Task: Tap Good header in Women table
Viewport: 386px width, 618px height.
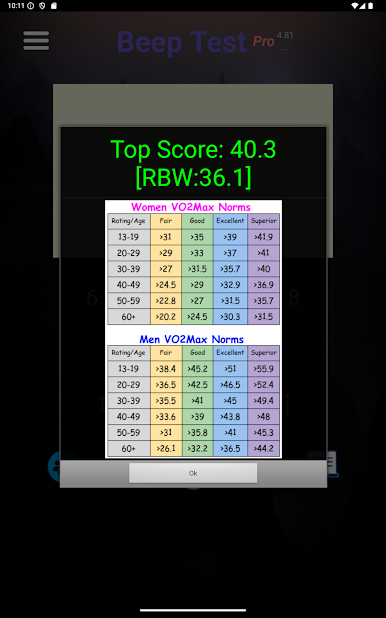Action: click(197, 221)
